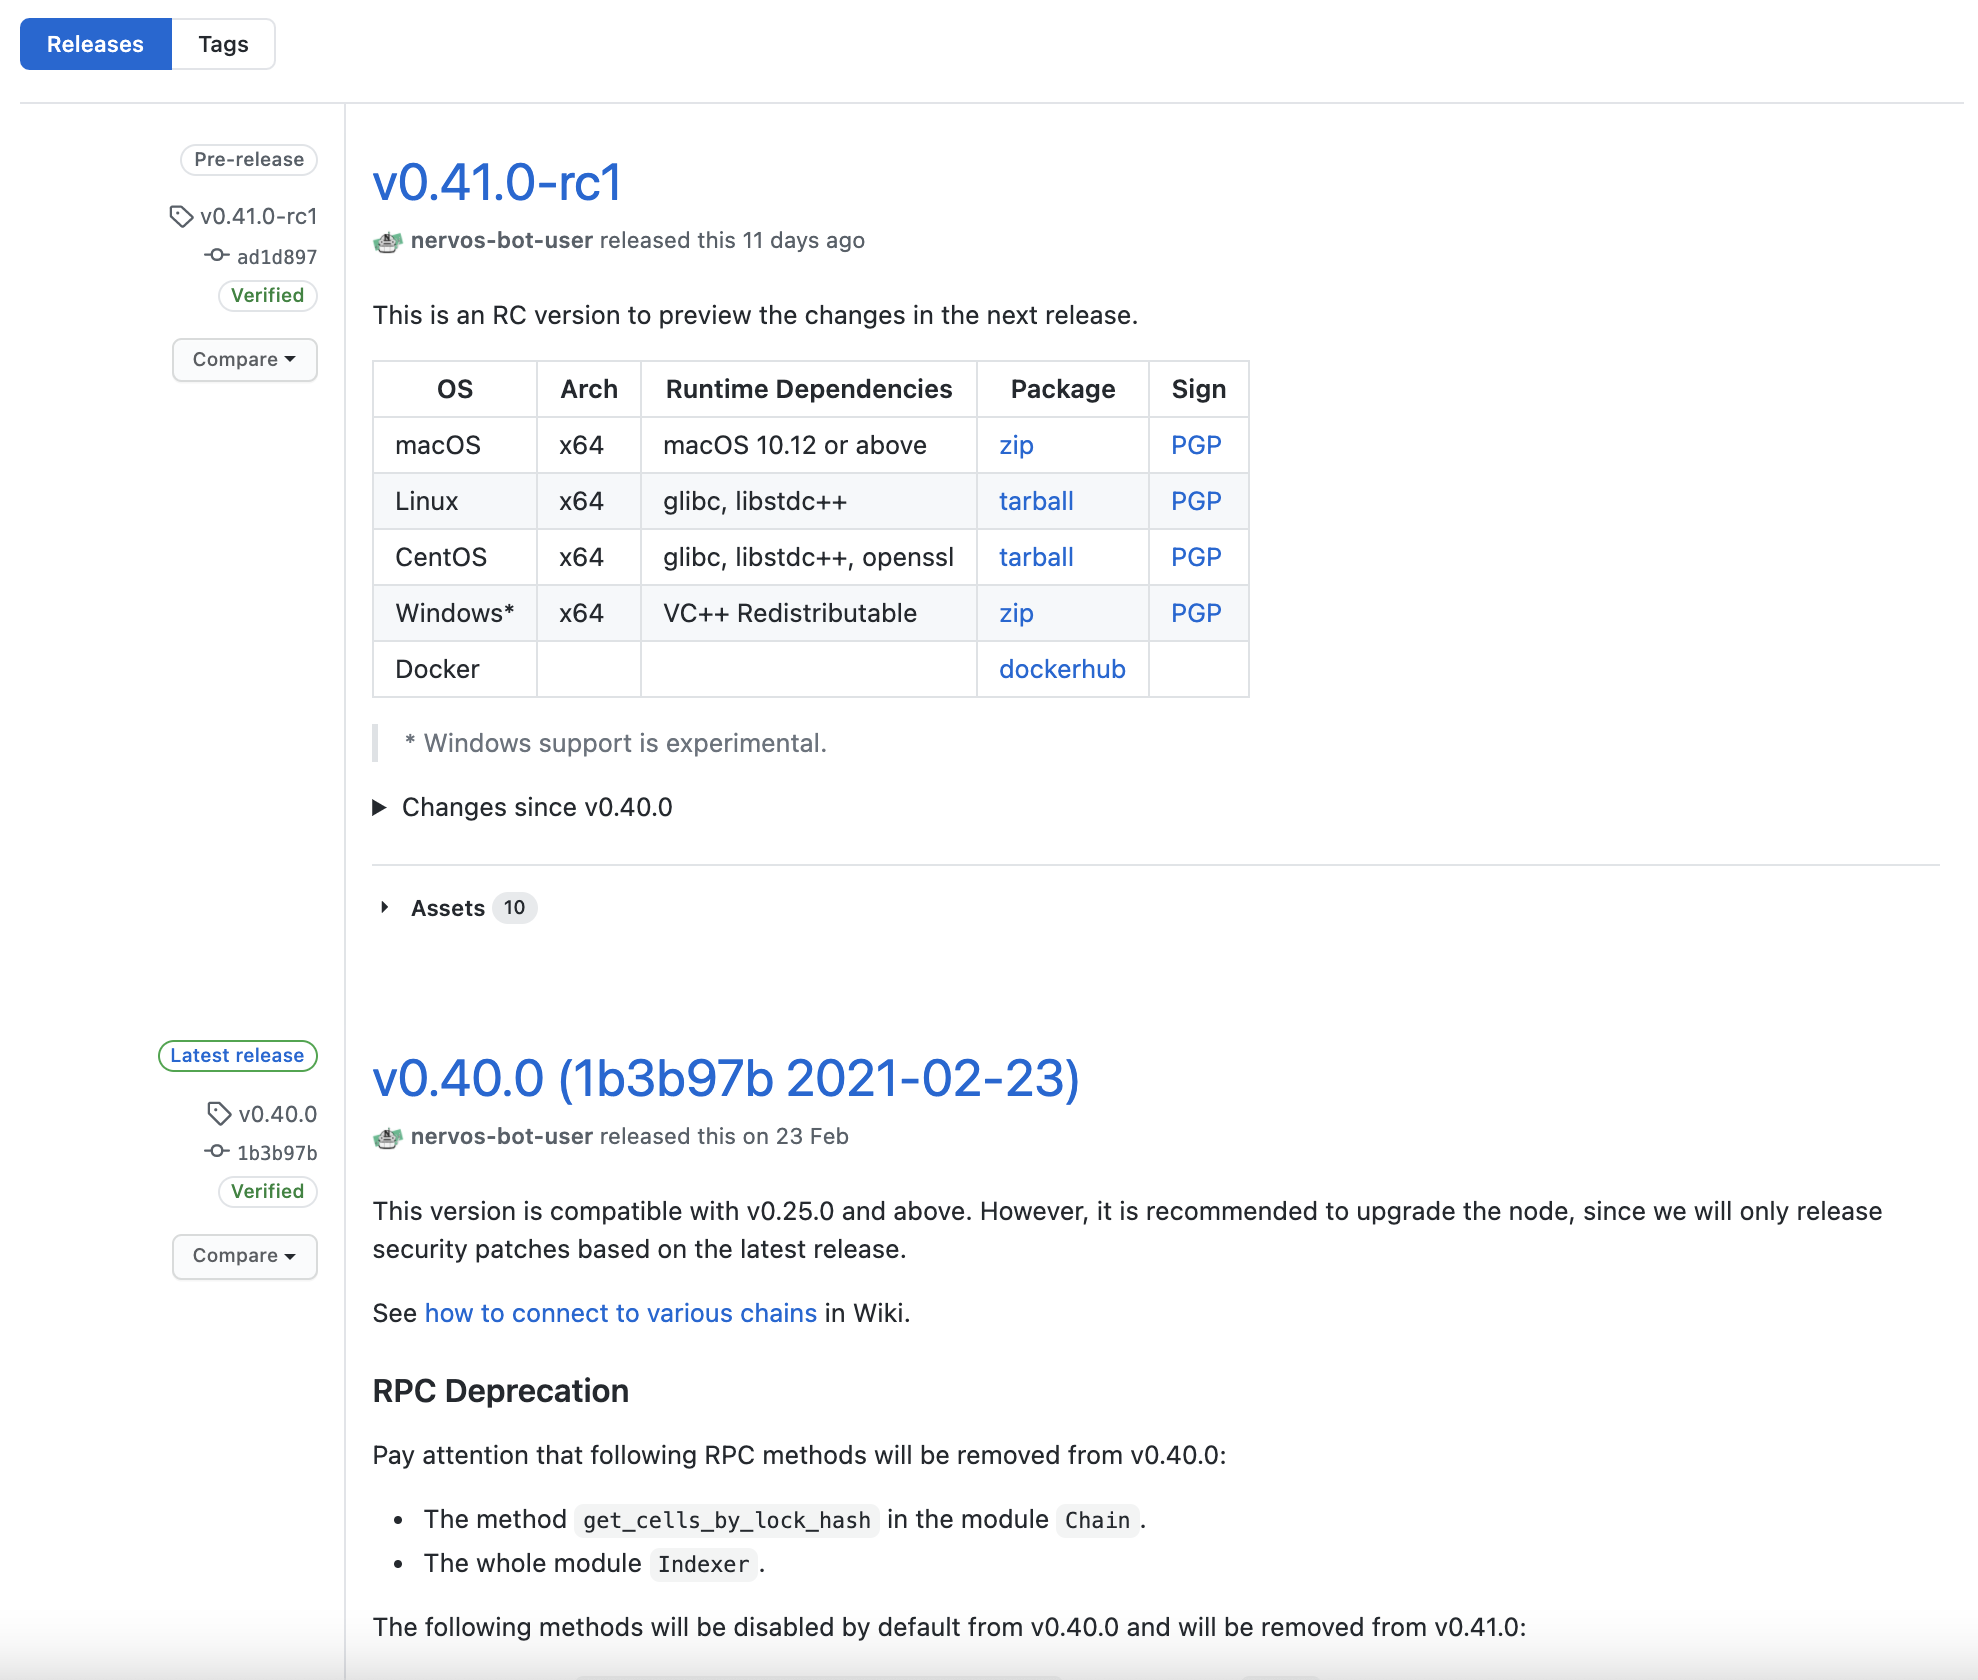Switch to the Tags tab
The height and width of the screenshot is (1680, 1978).
coord(223,44)
